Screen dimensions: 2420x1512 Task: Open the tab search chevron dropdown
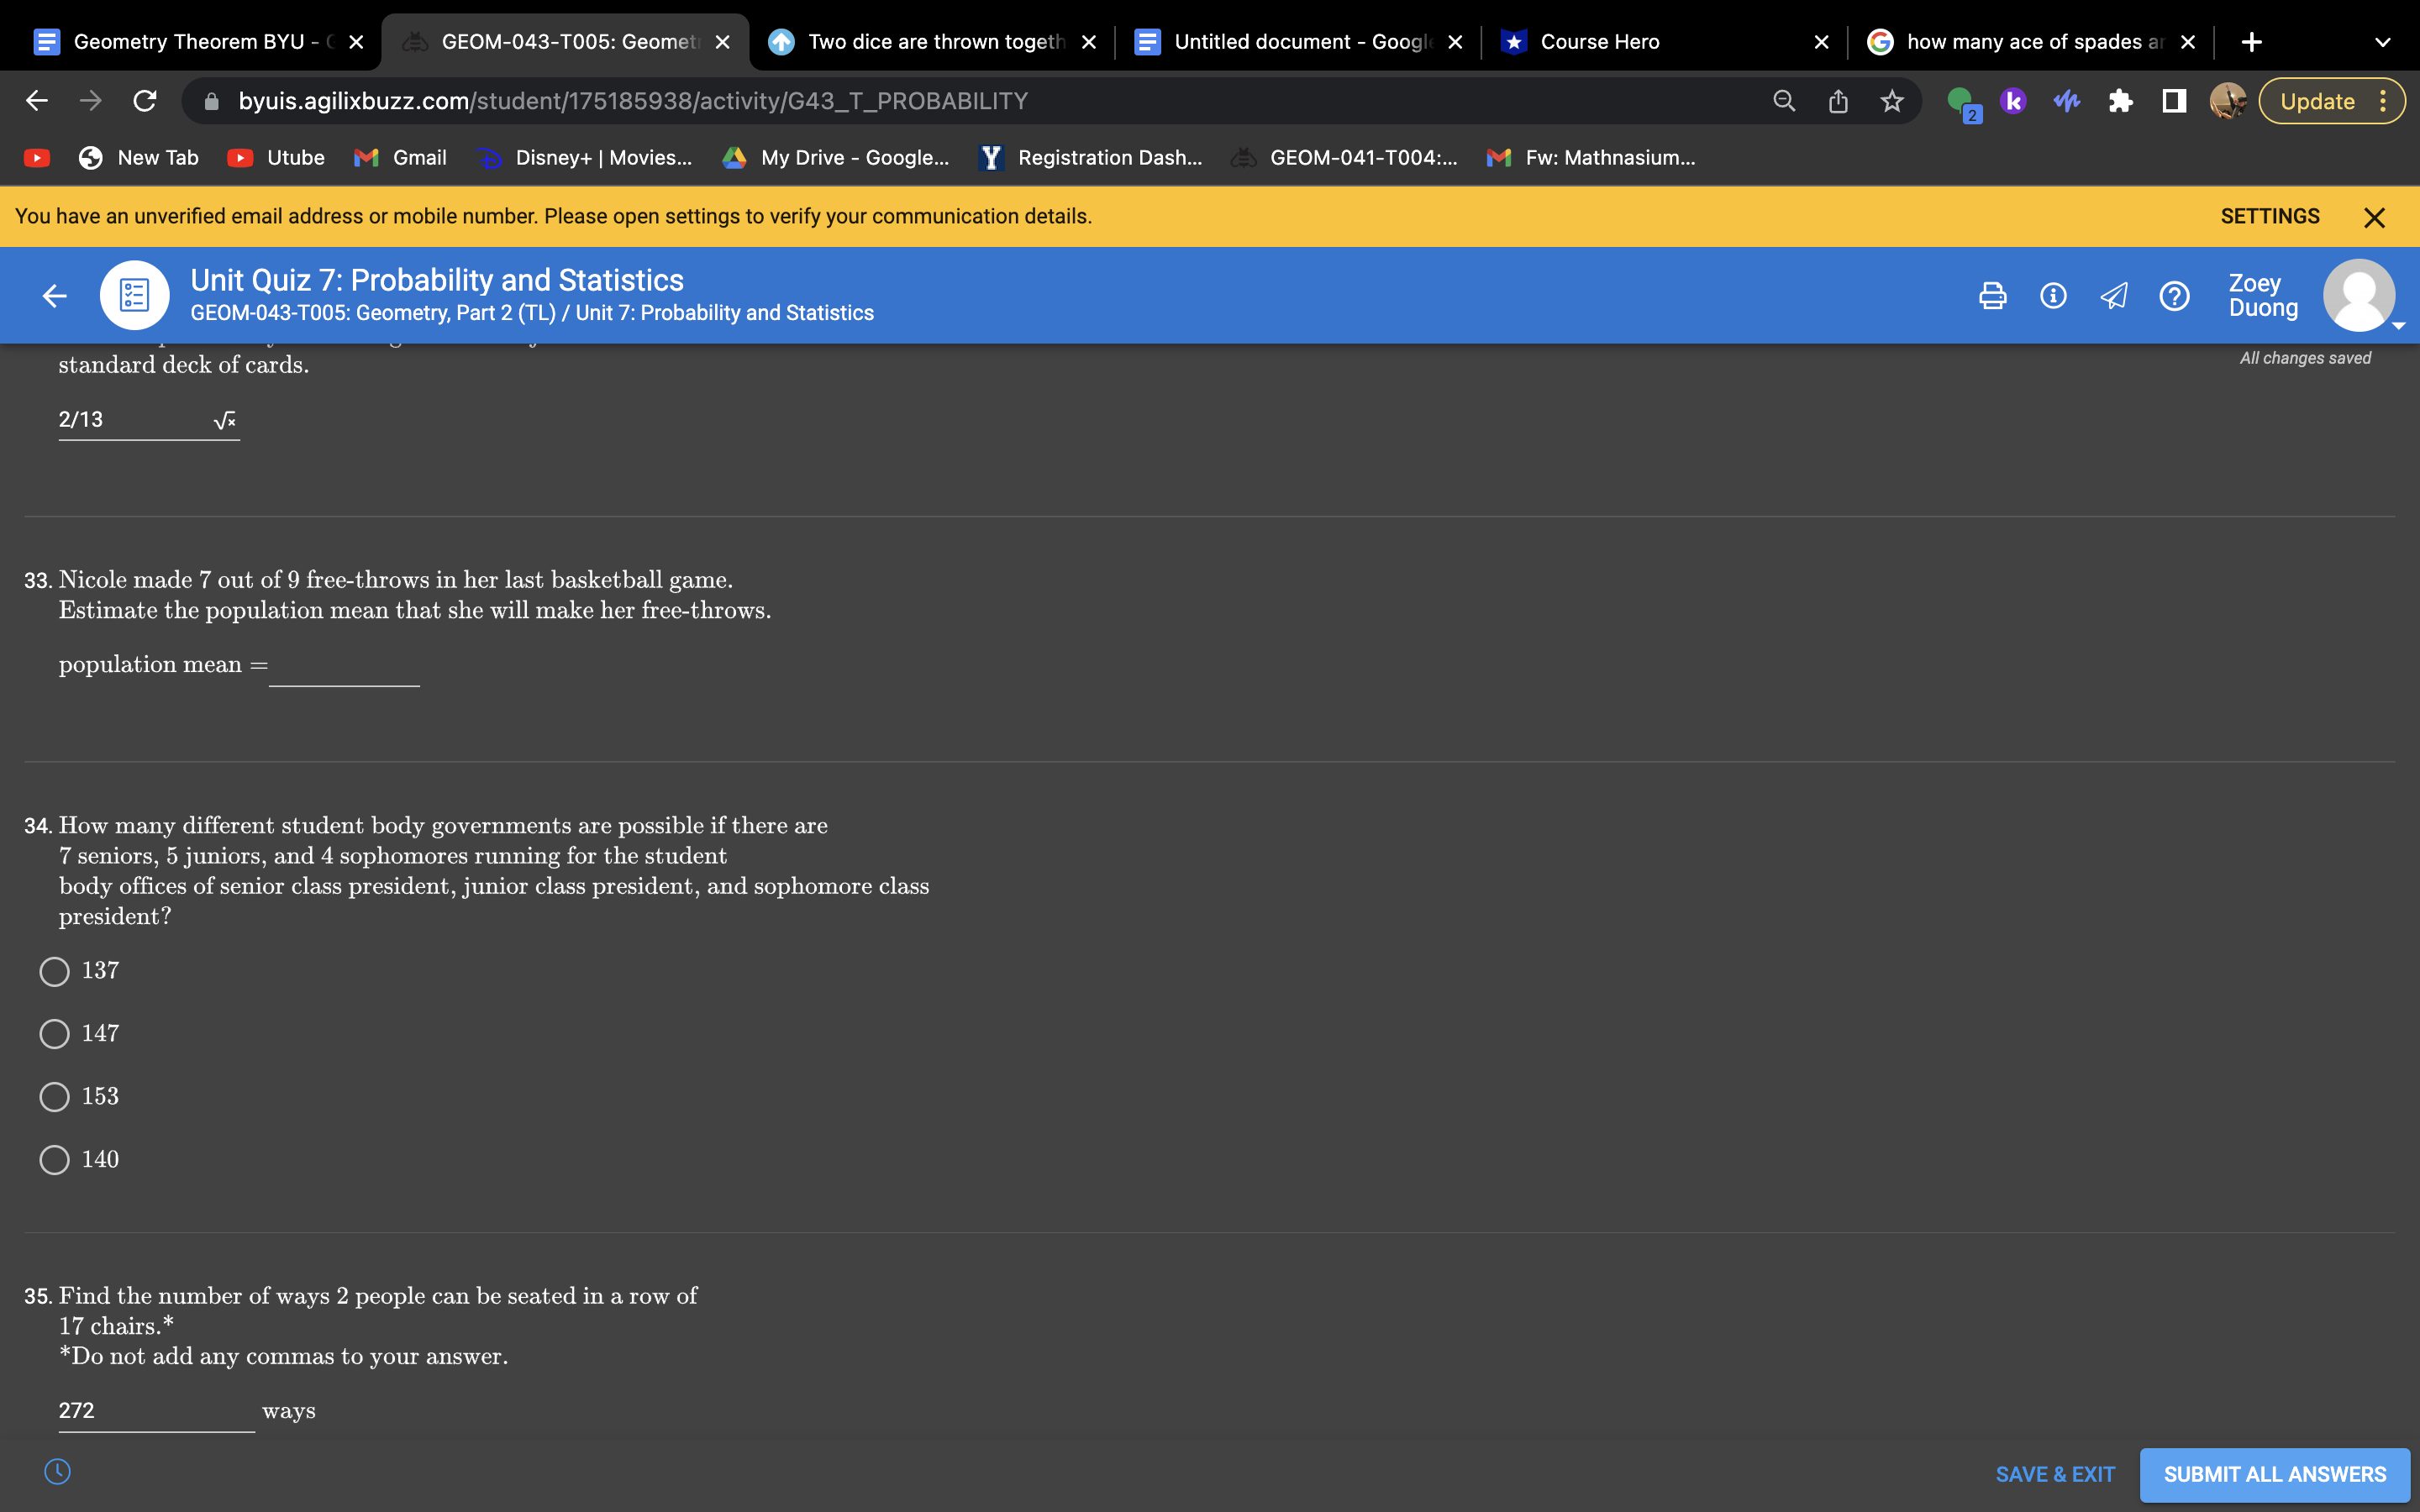coord(2382,42)
